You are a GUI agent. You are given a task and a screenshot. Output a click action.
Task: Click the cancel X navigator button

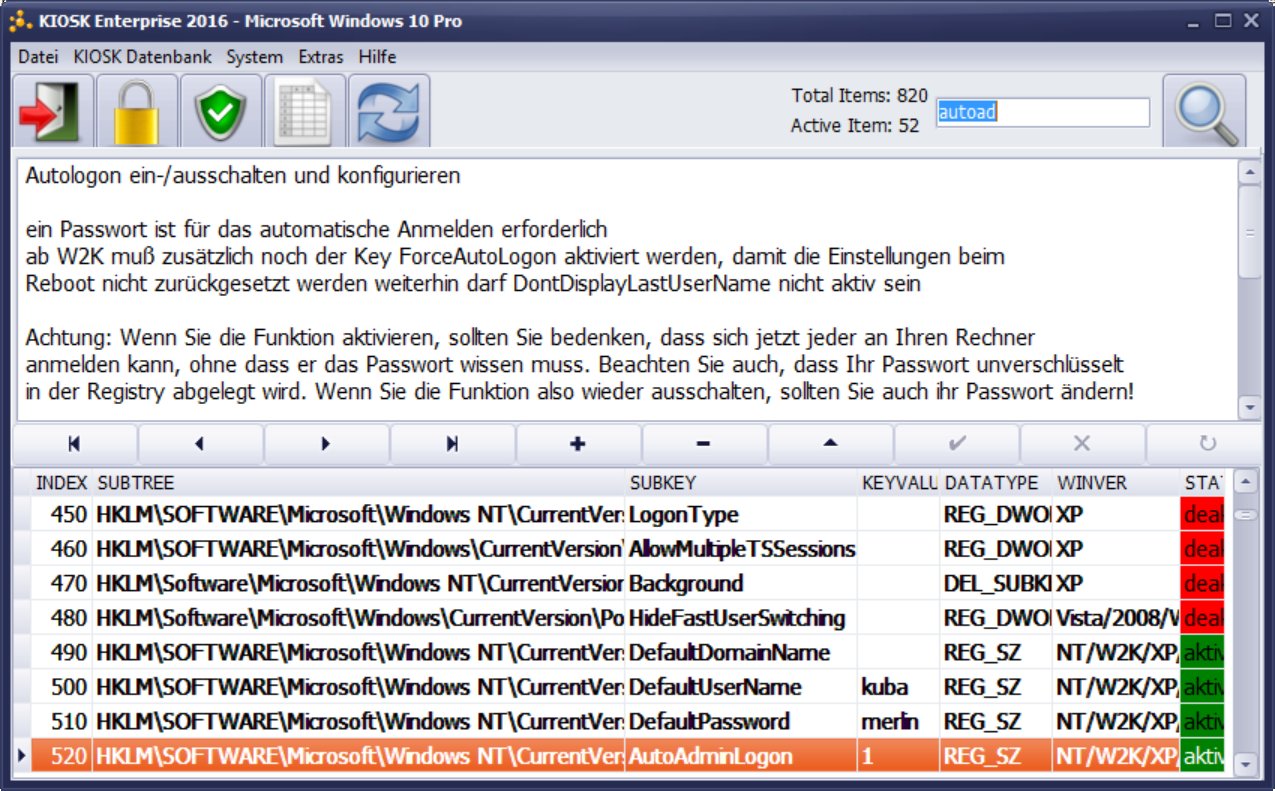1082,444
